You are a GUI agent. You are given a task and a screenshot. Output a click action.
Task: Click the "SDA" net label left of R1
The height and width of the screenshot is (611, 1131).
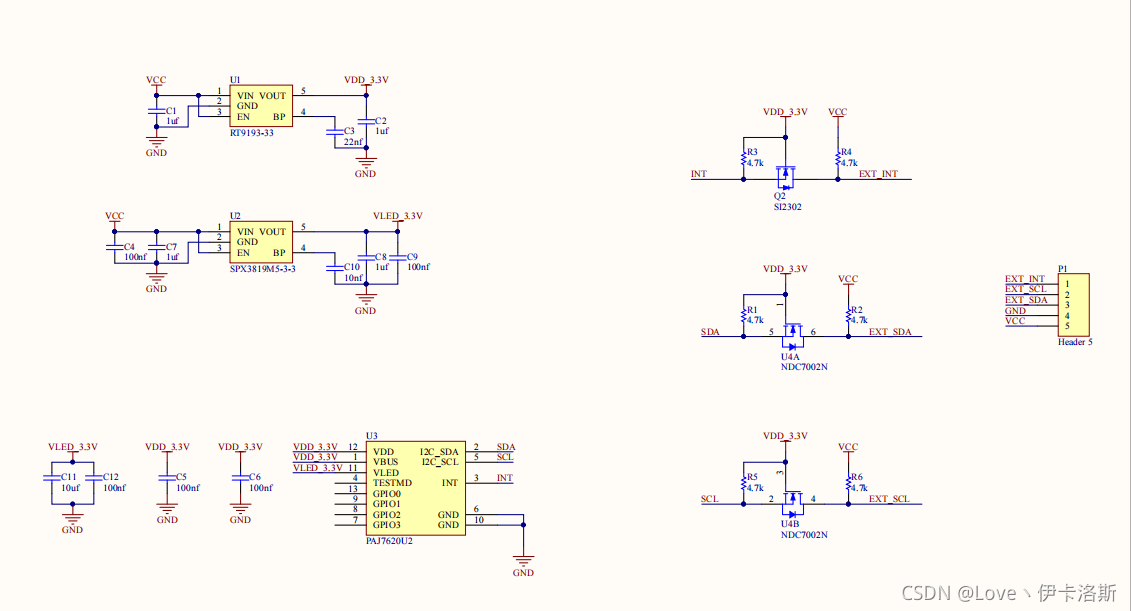710,332
